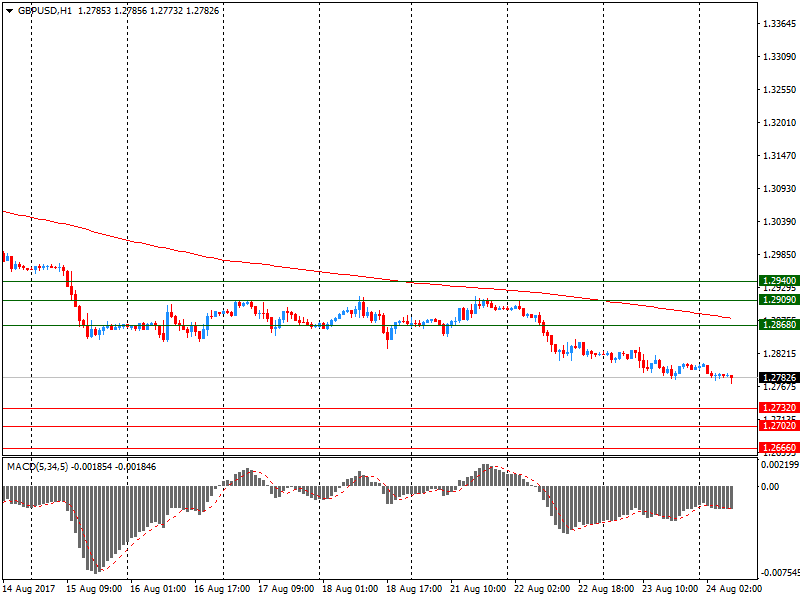Viewport: 800px width, 600px height.
Task: Select the MACD scale value 0.00
Action: [x=770, y=487]
